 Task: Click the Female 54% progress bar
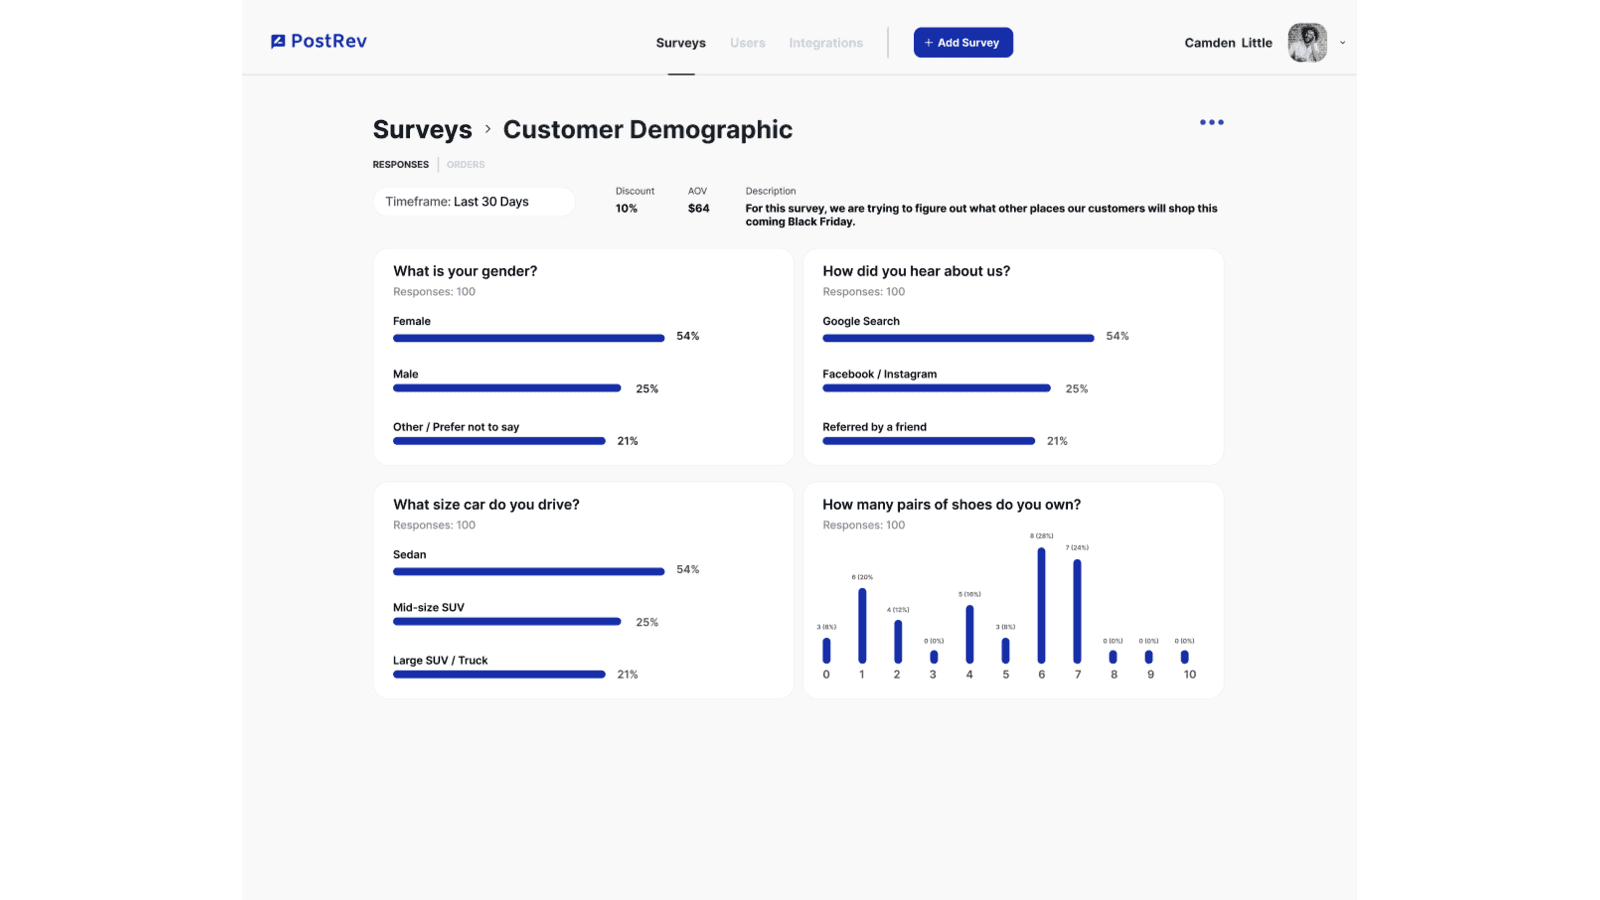tap(528, 338)
